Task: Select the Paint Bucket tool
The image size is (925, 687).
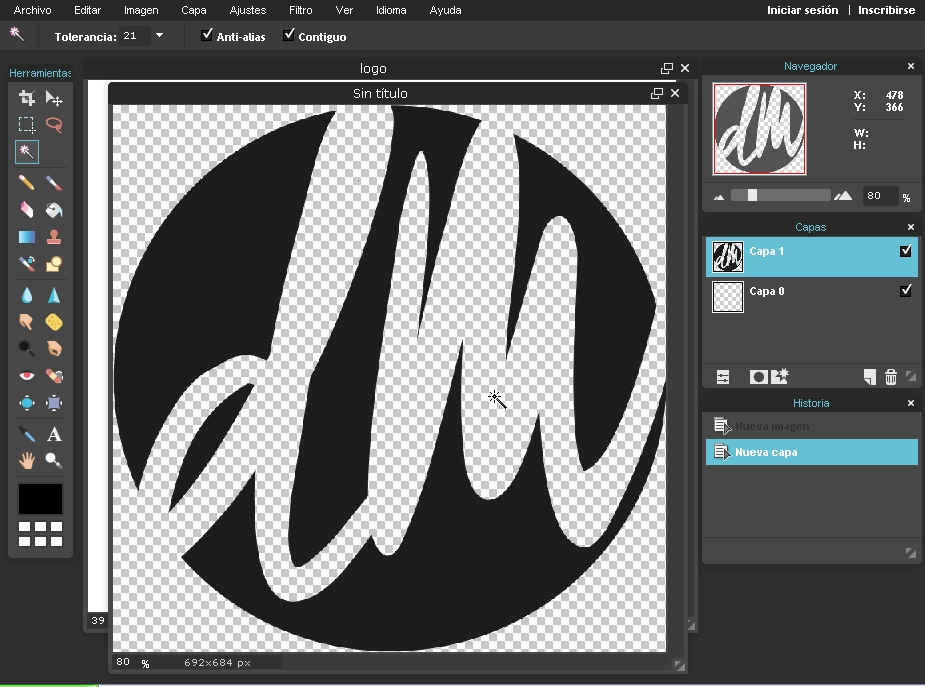Action: (x=54, y=210)
